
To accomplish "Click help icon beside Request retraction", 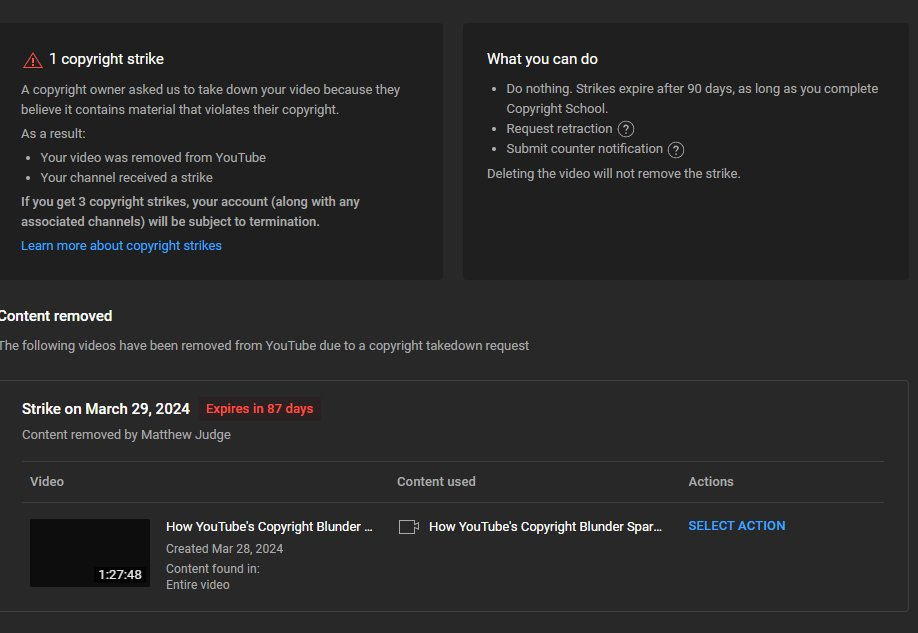I will coord(626,129).
